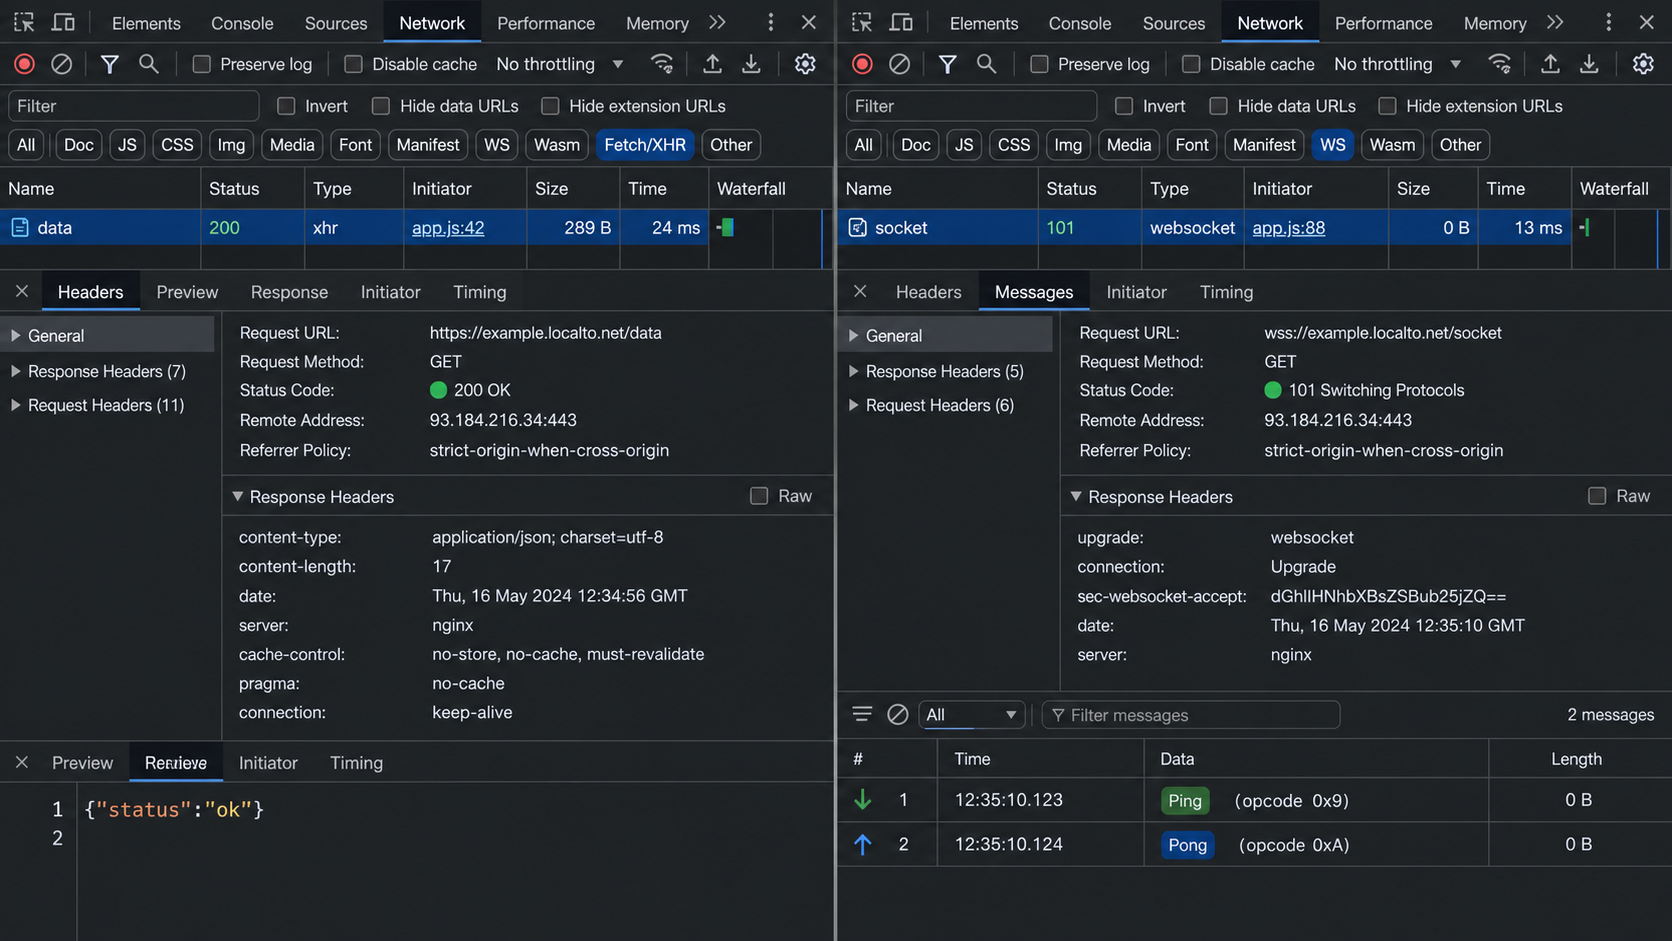This screenshot has height=941, width=1672.
Task: Toggle device toolbar icon in right DevTools
Action: (901, 22)
